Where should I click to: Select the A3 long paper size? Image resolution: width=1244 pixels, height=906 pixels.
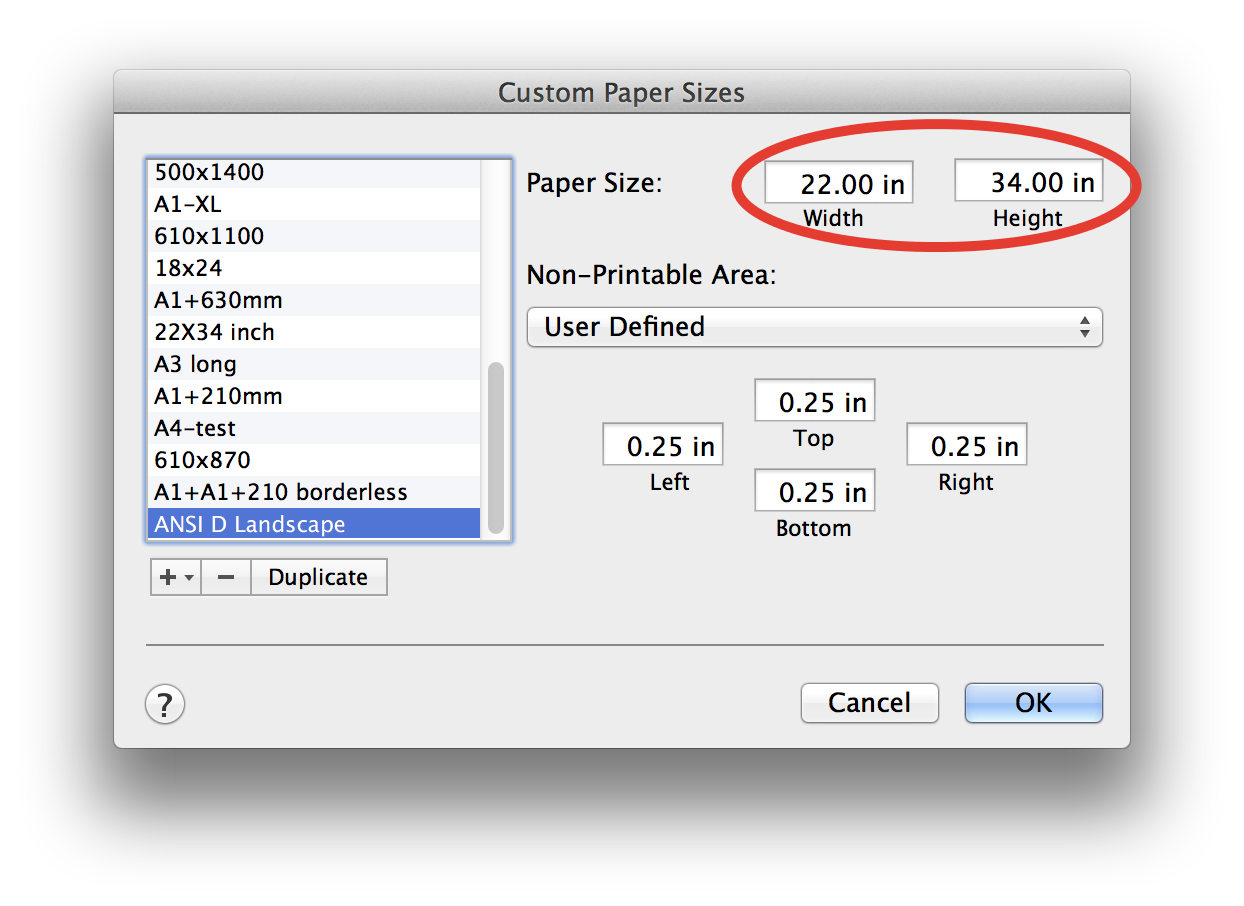pos(313,364)
